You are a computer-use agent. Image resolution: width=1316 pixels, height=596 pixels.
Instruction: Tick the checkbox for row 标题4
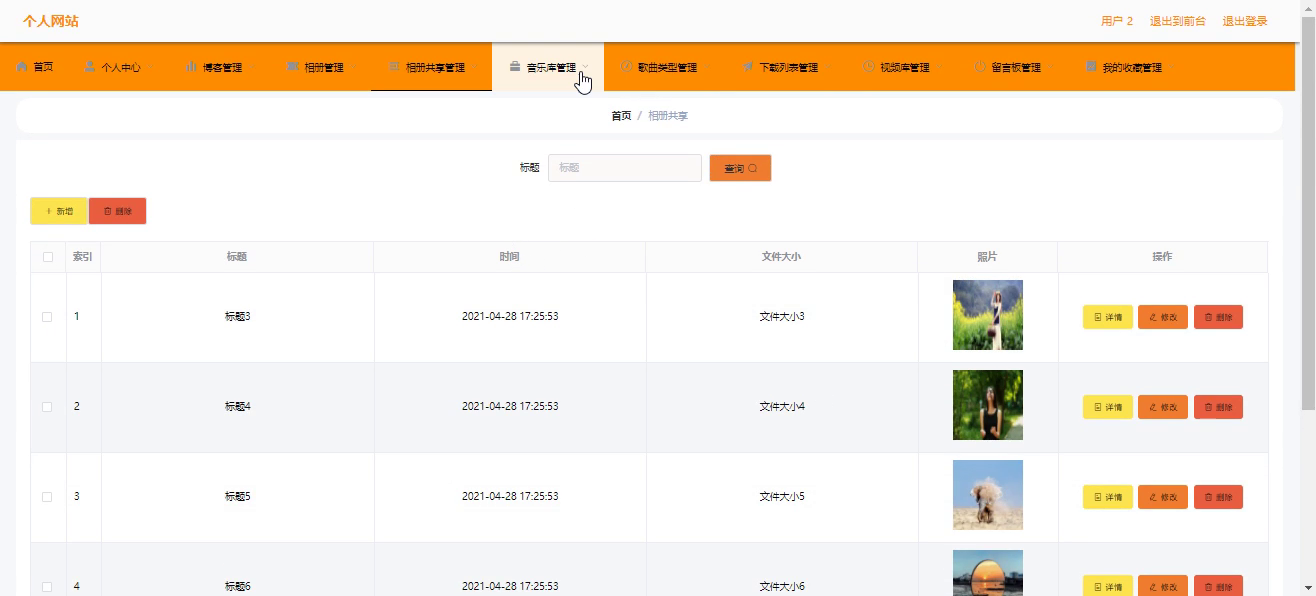pyautogui.click(x=47, y=407)
